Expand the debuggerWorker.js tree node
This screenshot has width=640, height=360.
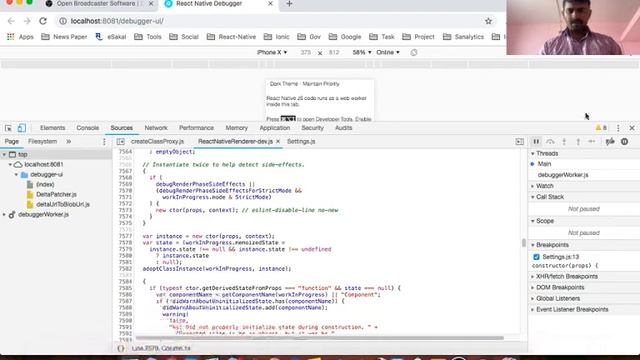click(4, 215)
